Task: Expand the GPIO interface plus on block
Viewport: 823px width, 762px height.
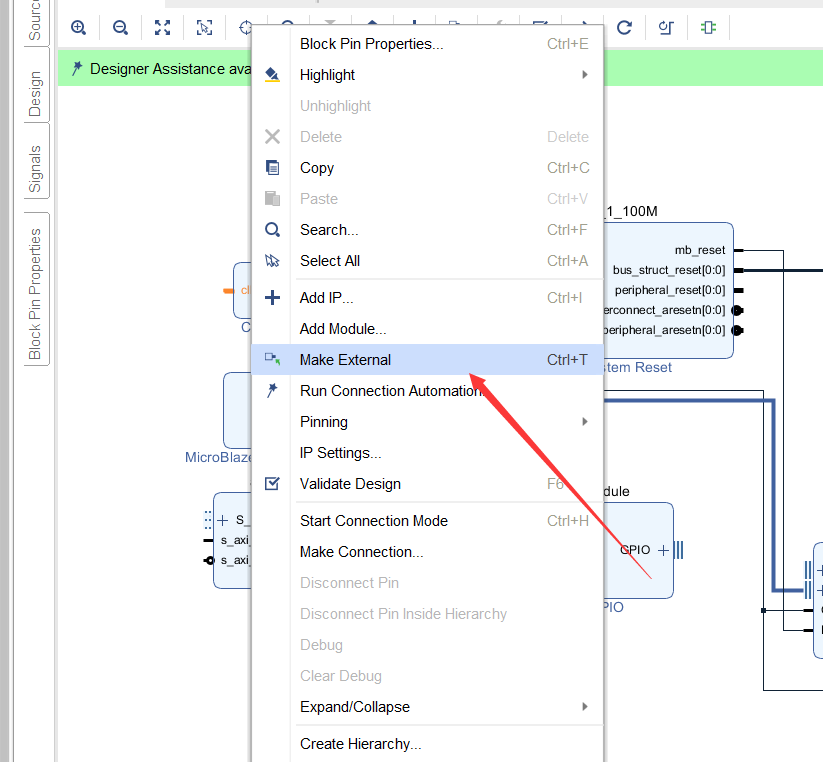Action: (x=663, y=550)
